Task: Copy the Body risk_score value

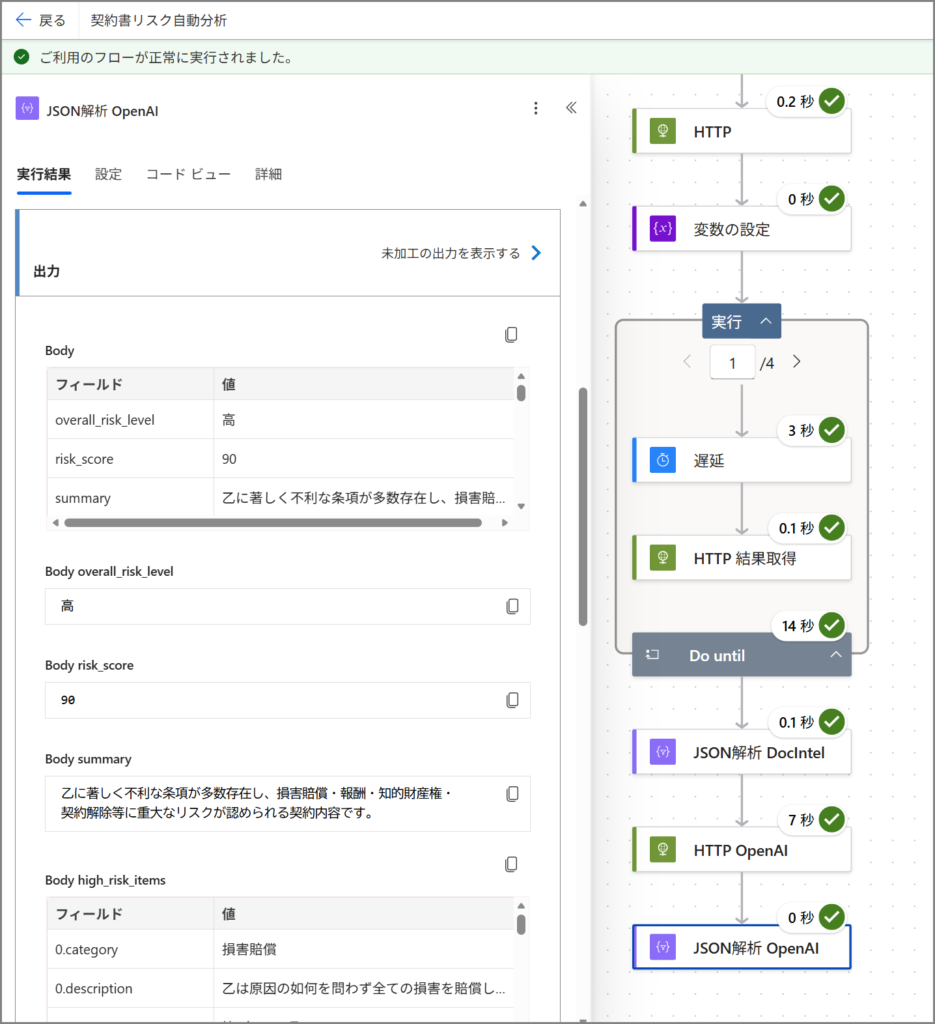Action: [512, 700]
